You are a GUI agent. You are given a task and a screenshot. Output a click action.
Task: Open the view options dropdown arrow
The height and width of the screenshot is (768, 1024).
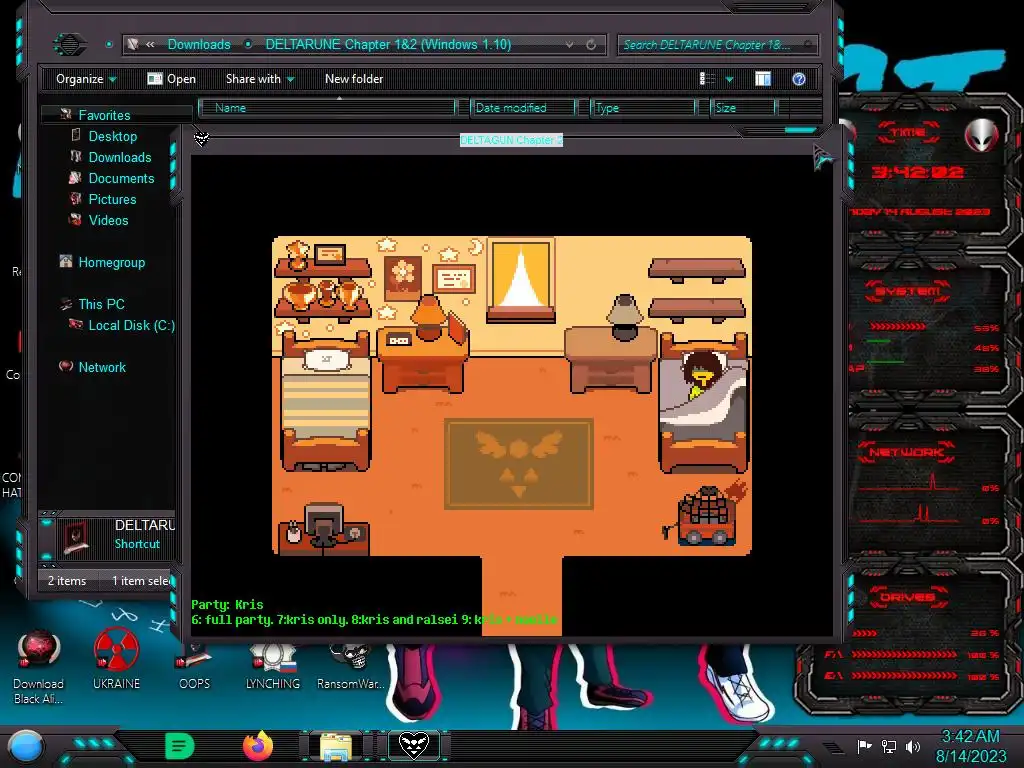click(729, 79)
